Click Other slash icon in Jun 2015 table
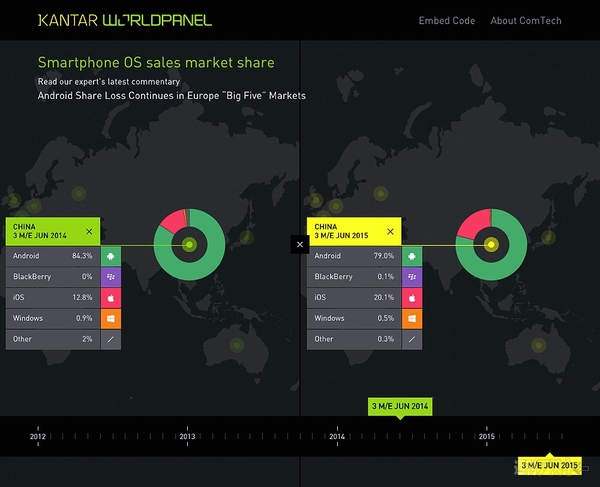Viewport: 600px width, 487px height. click(x=412, y=339)
